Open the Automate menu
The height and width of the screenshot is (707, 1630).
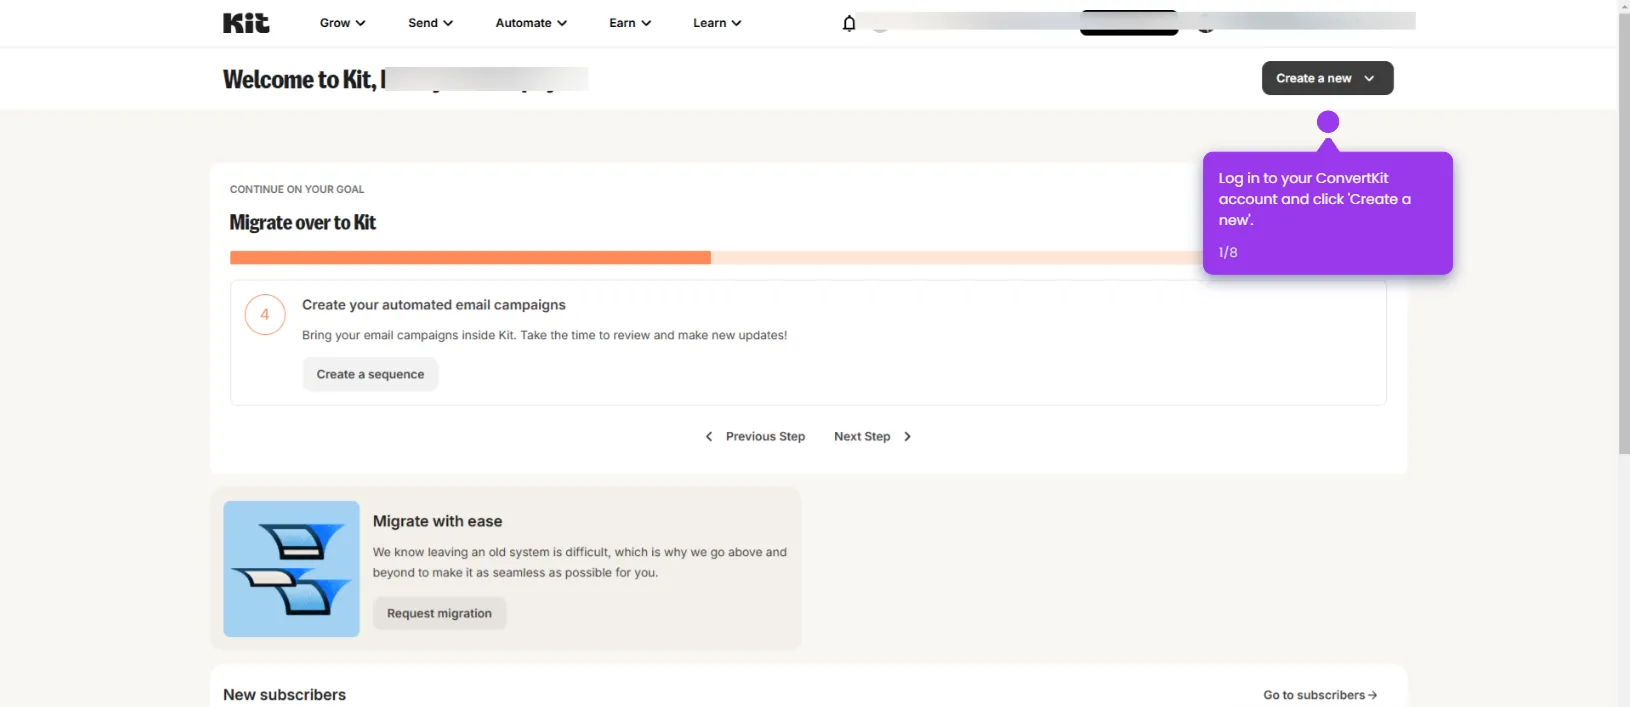coord(531,23)
